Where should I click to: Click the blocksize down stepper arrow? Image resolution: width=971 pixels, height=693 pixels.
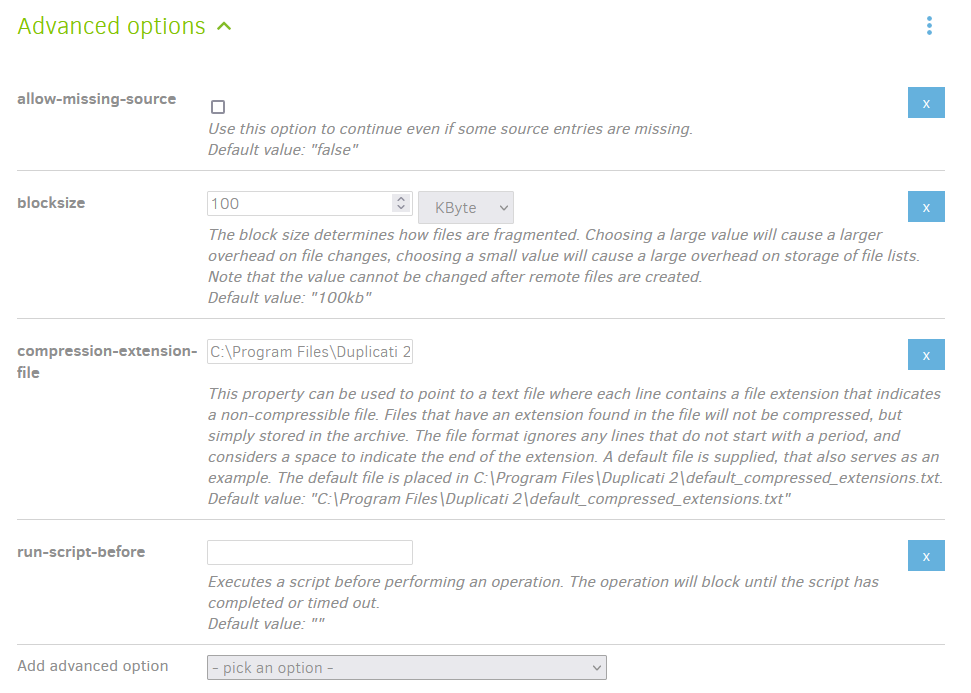[403, 208]
